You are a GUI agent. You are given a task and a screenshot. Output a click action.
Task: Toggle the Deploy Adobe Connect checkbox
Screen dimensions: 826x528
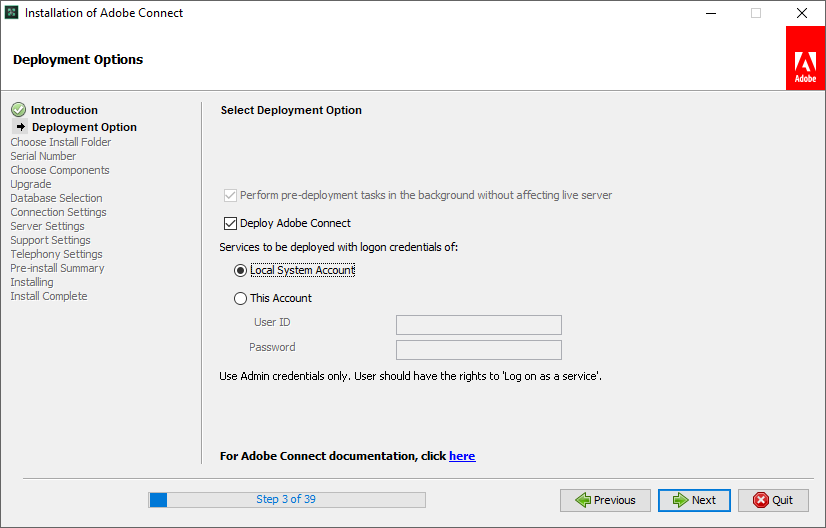tap(230, 223)
